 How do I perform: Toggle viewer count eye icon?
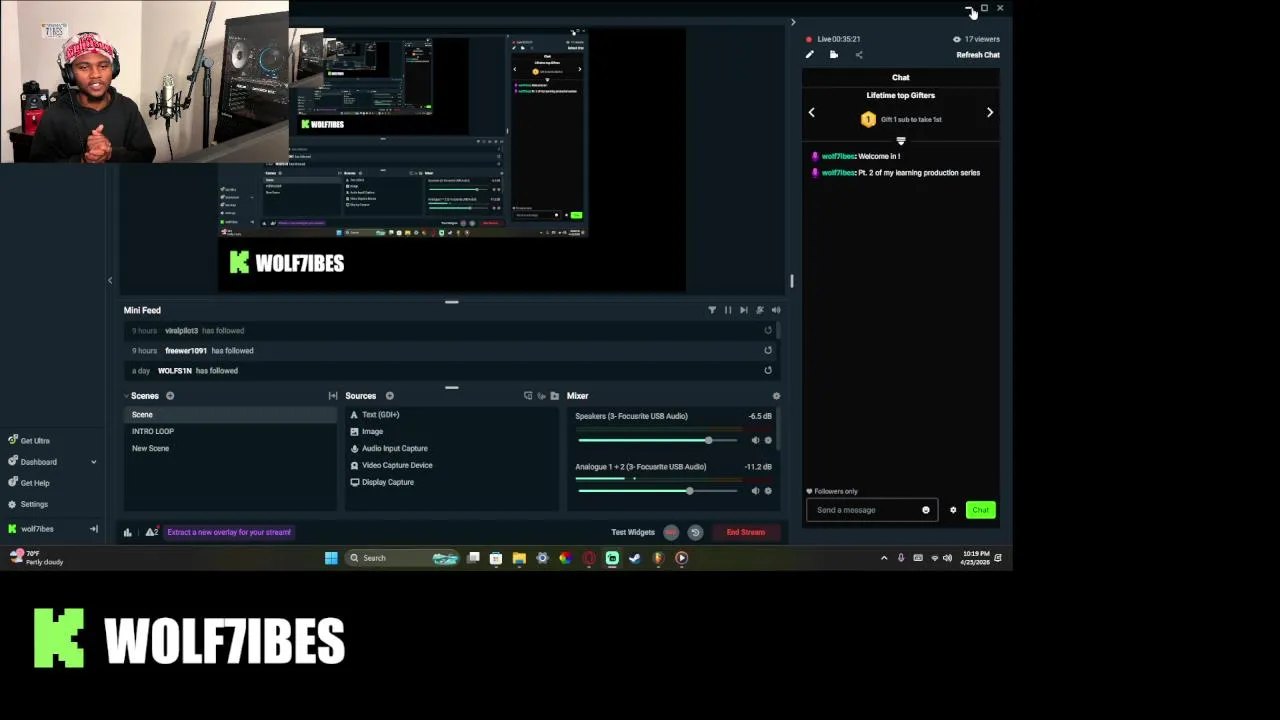[957, 39]
